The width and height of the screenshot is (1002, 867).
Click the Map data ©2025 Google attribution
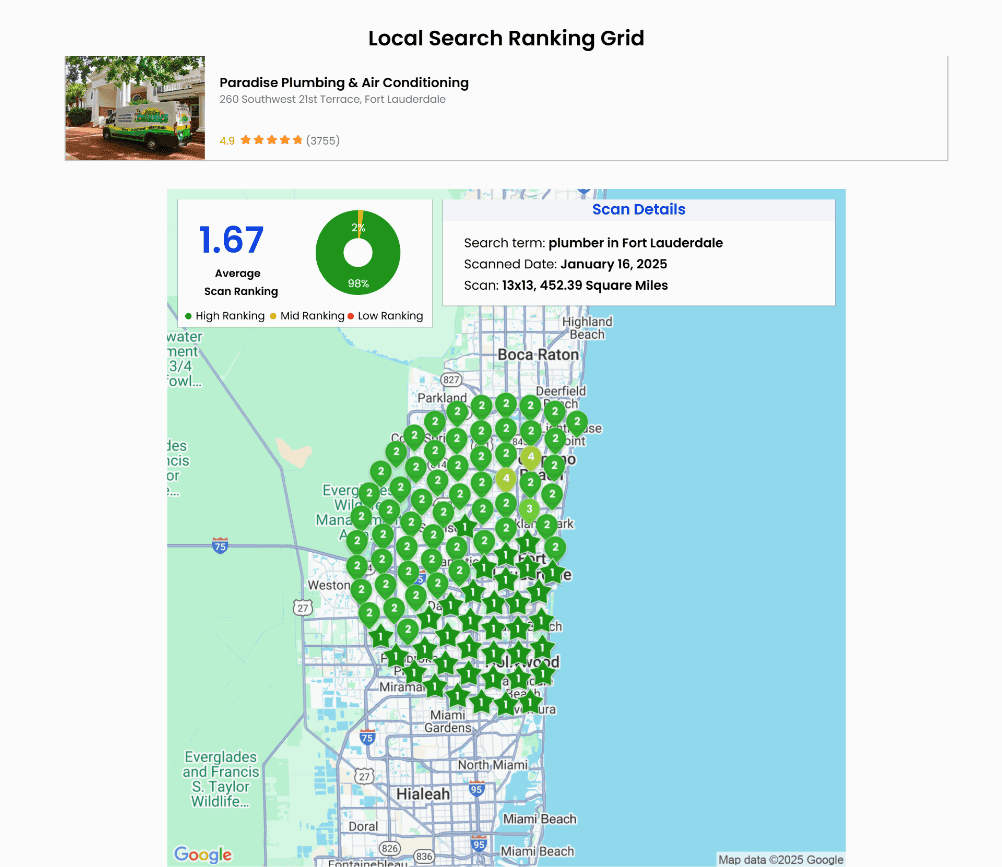[781, 860]
